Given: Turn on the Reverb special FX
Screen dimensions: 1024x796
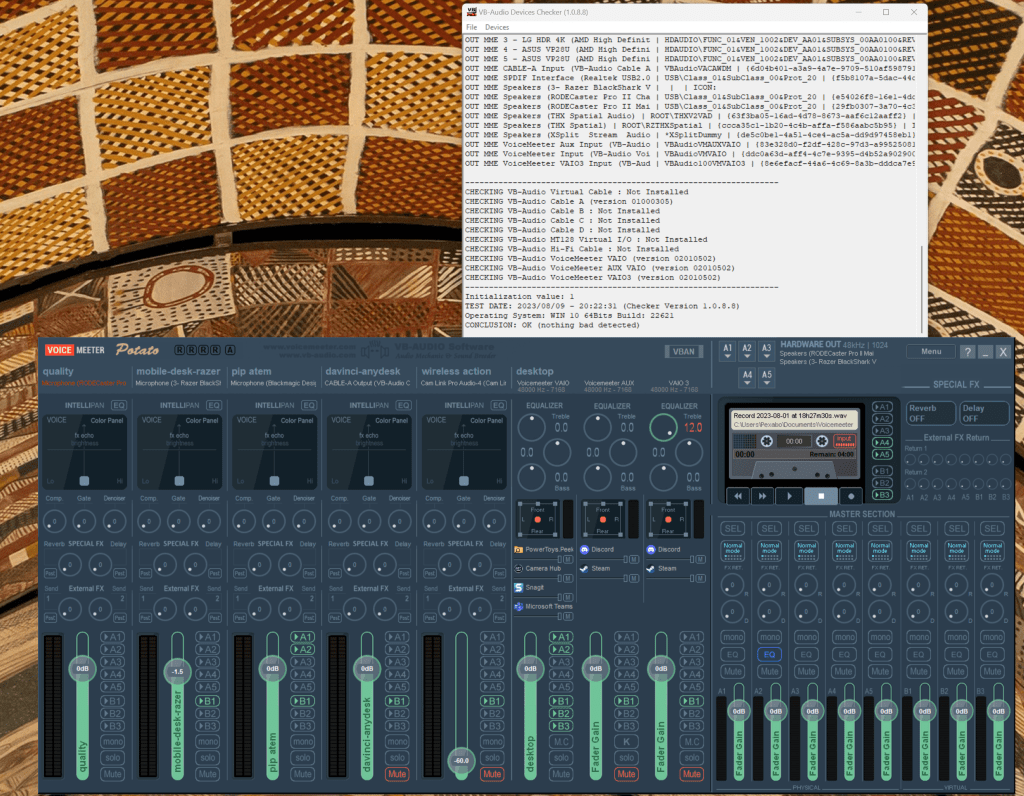Looking at the screenshot, I should [929, 413].
